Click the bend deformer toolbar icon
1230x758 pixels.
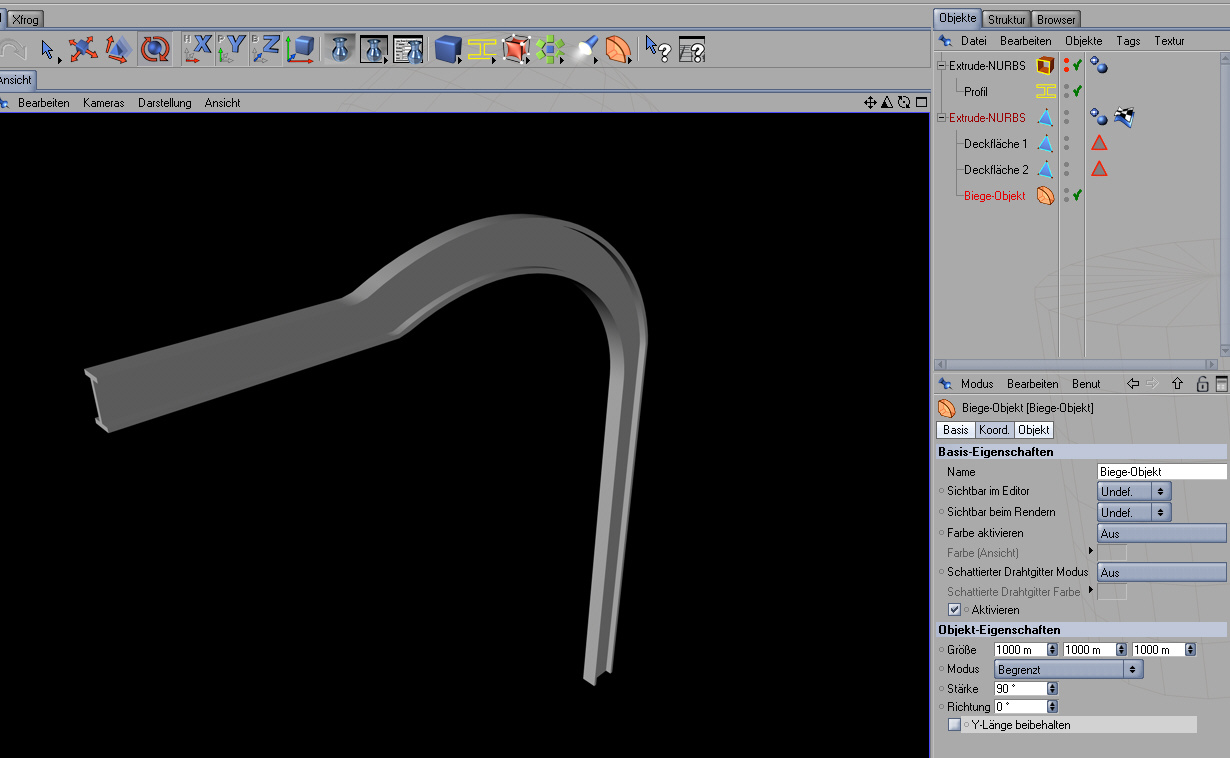tap(619, 48)
